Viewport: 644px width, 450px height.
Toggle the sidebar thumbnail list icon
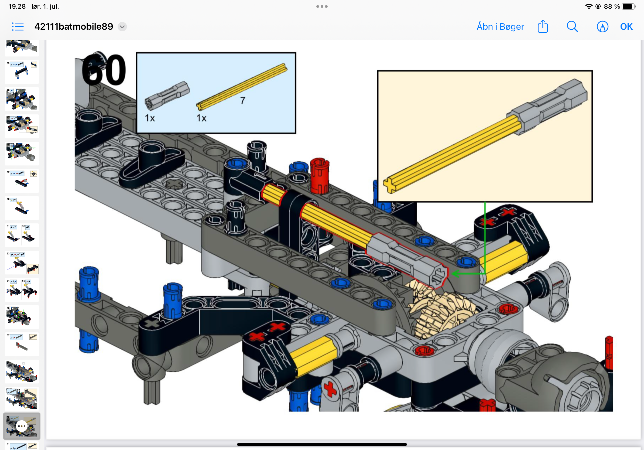tap(18, 26)
